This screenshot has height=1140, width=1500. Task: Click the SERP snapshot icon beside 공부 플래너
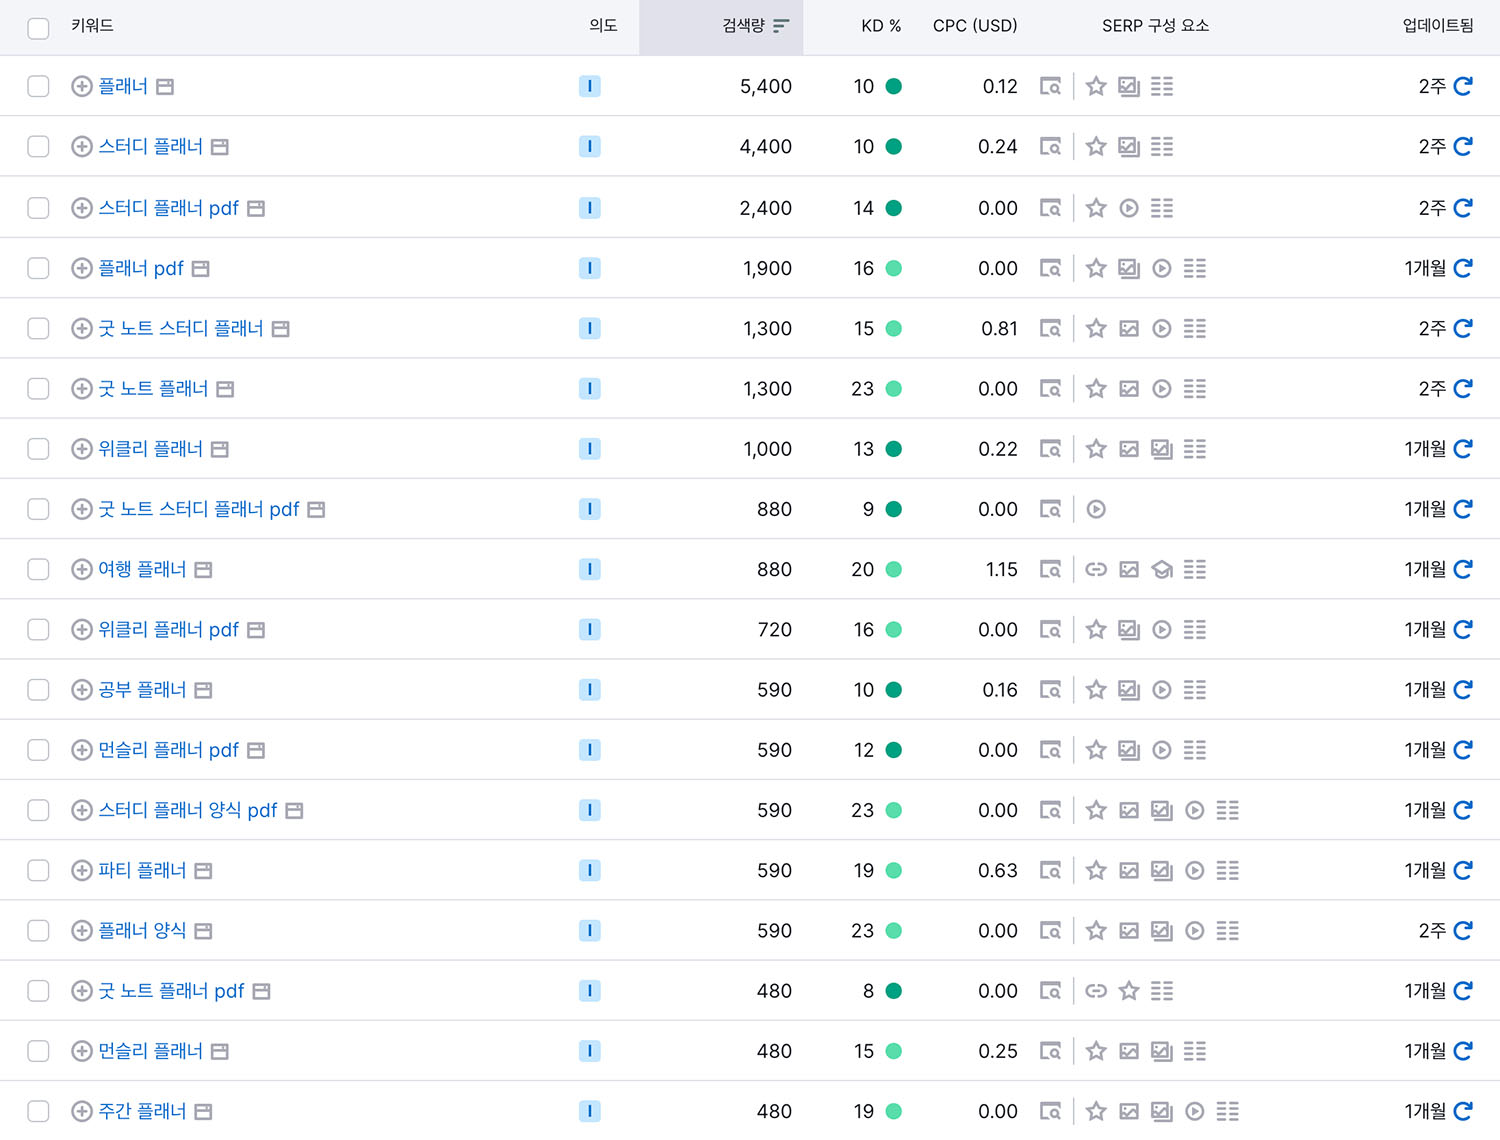click(203, 690)
